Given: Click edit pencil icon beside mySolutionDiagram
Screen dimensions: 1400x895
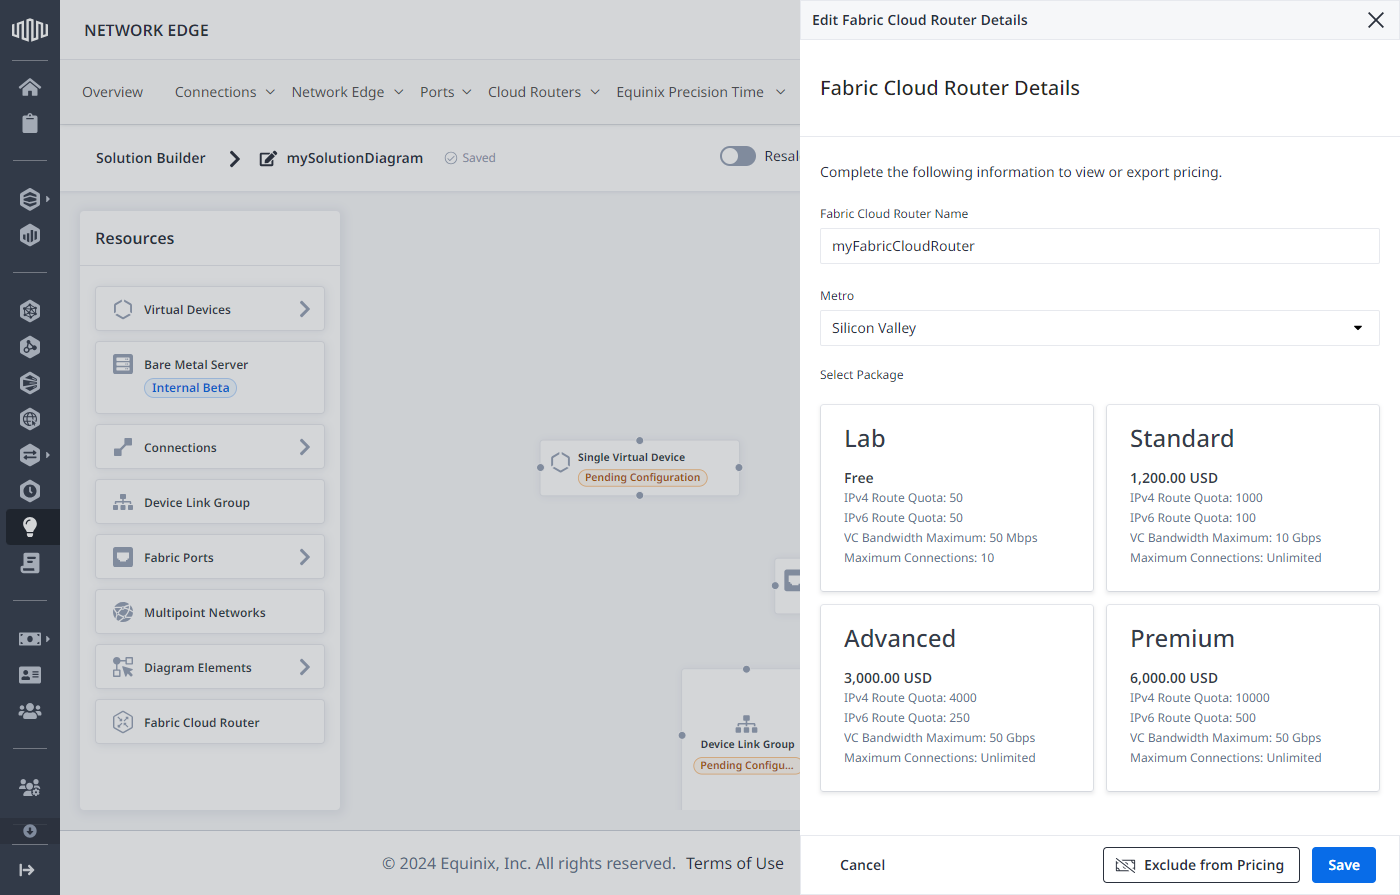Looking at the screenshot, I should click(x=268, y=158).
